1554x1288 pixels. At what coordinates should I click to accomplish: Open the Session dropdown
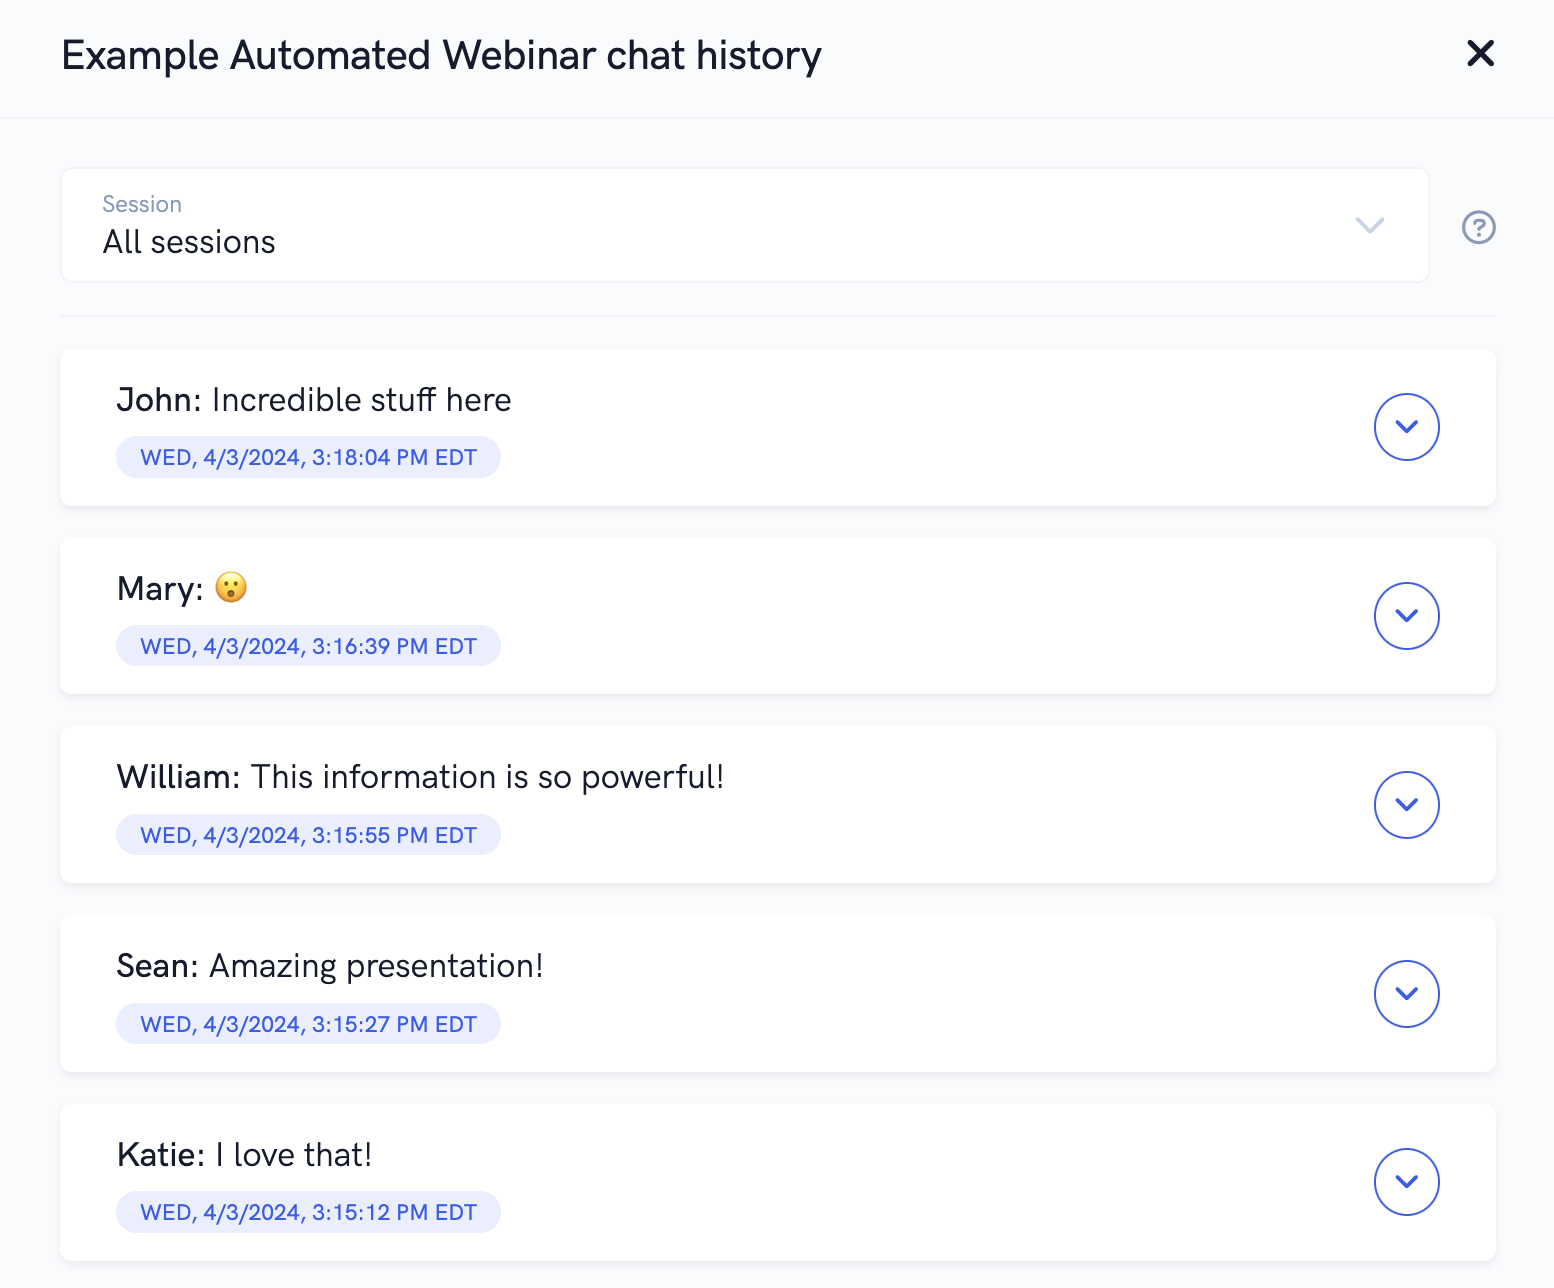point(744,225)
